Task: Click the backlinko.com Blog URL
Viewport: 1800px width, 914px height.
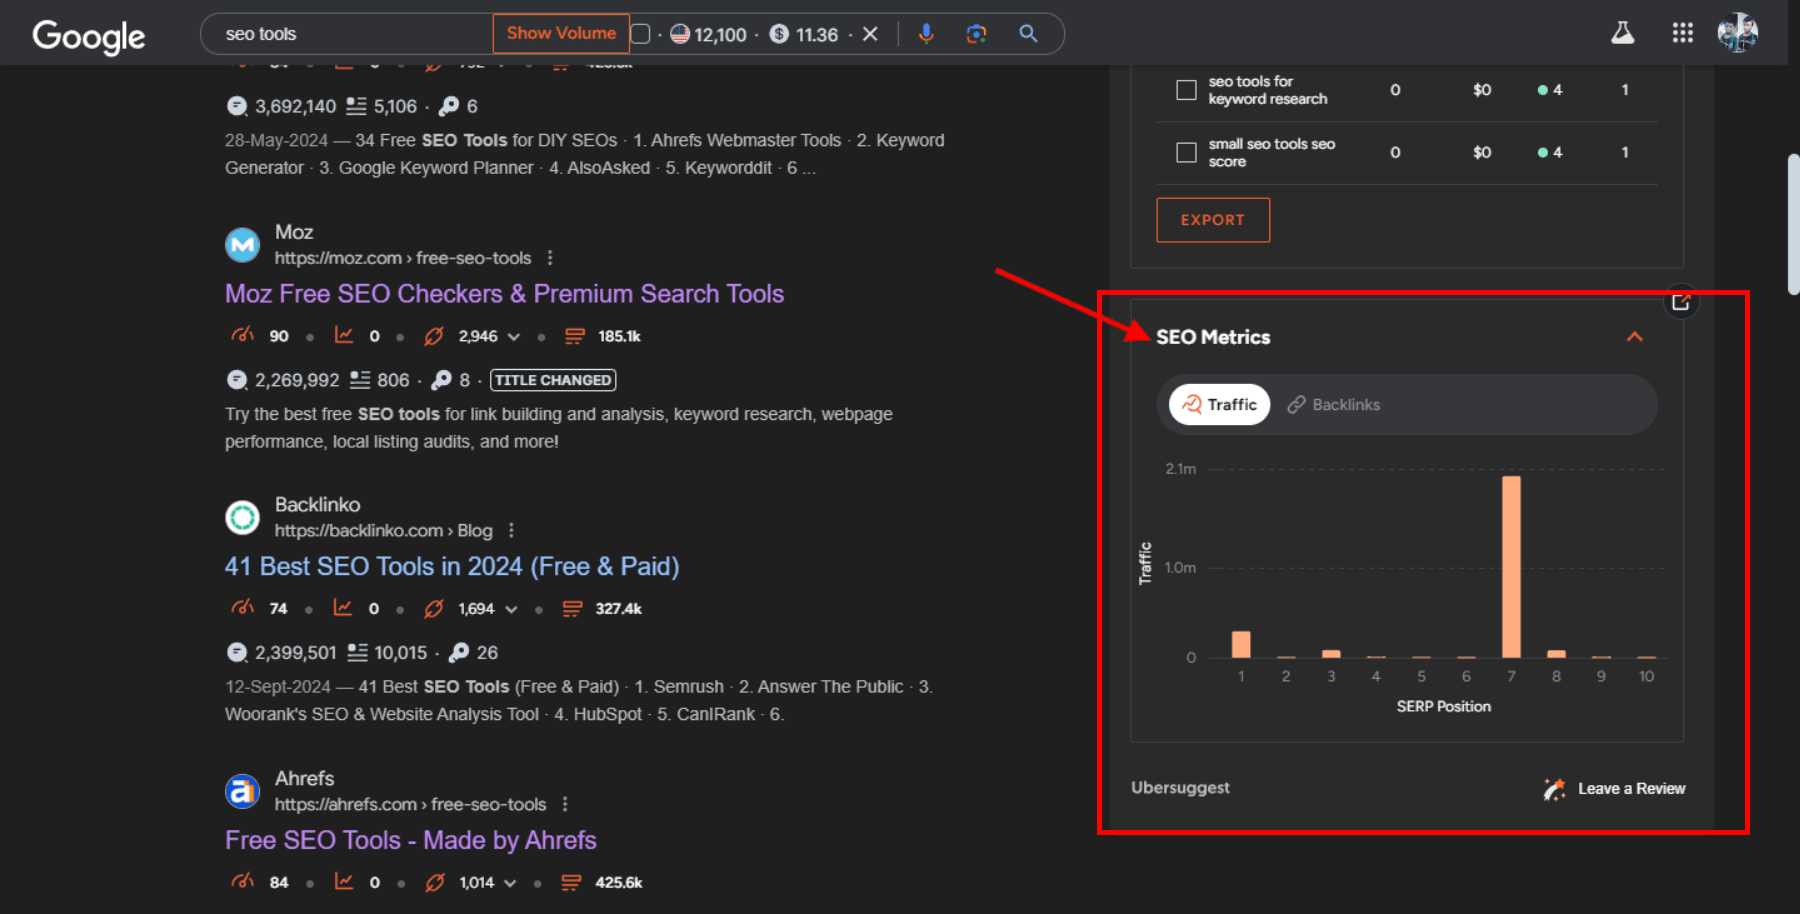Action: (x=384, y=530)
